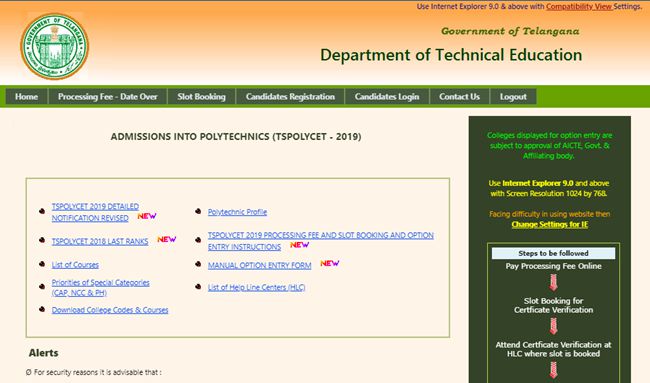Open Contact Us page from menu

(x=459, y=97)
